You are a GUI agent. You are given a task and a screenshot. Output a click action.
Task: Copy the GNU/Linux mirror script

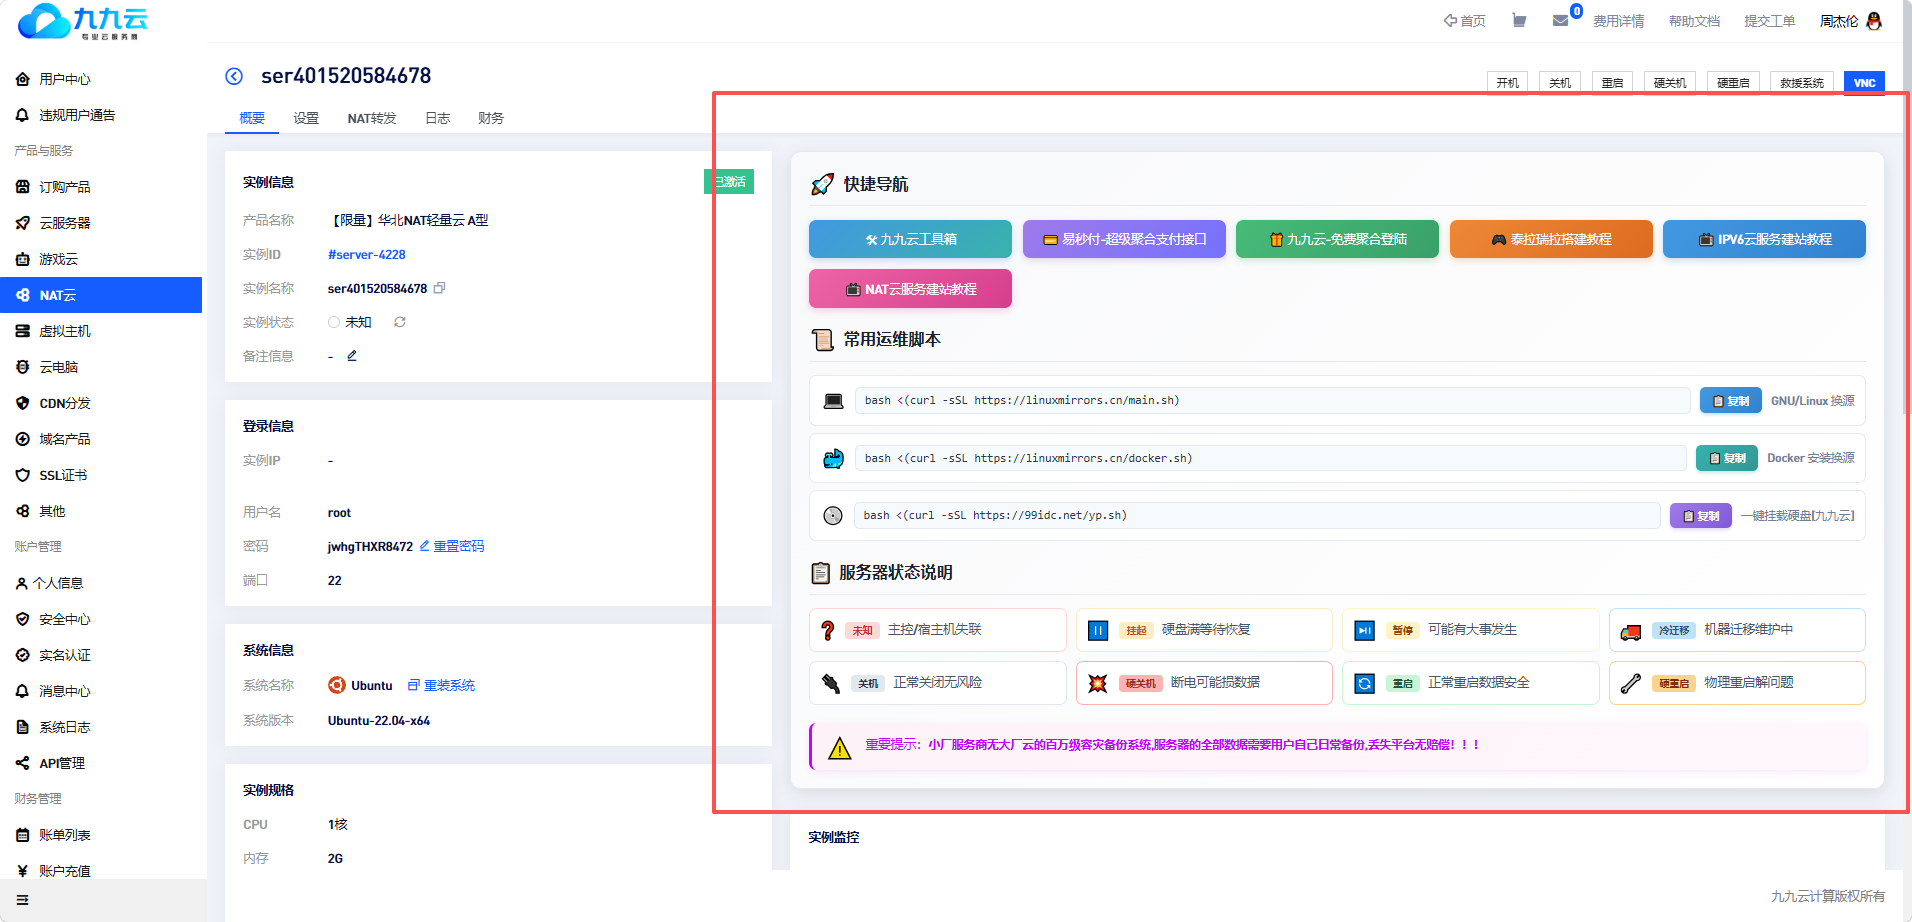point(1731,401)
